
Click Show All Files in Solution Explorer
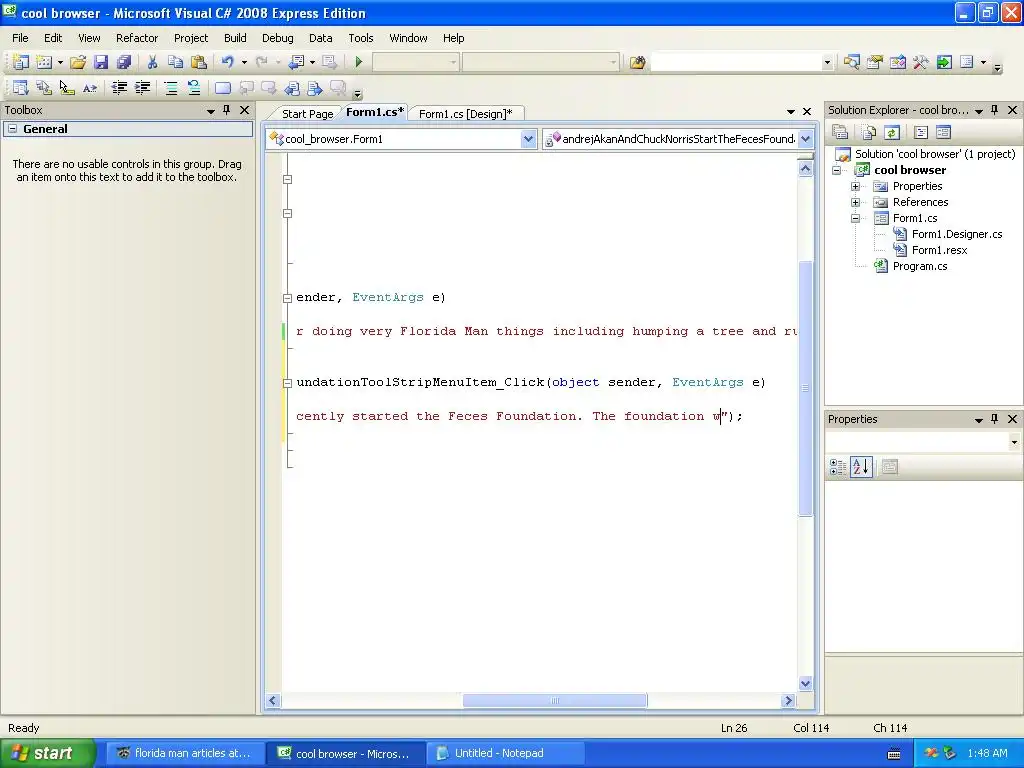click(x=869, y=133)
